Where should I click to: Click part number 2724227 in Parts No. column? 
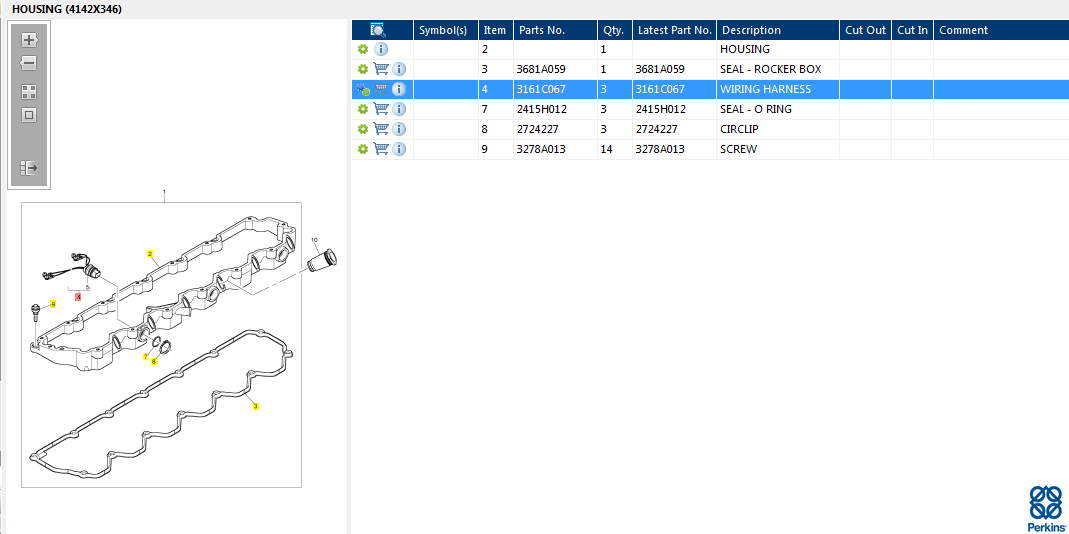(539, 129)
